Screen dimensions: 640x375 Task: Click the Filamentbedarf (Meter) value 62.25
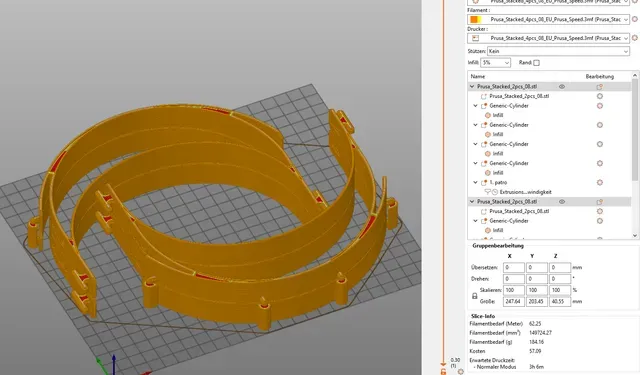535,324
